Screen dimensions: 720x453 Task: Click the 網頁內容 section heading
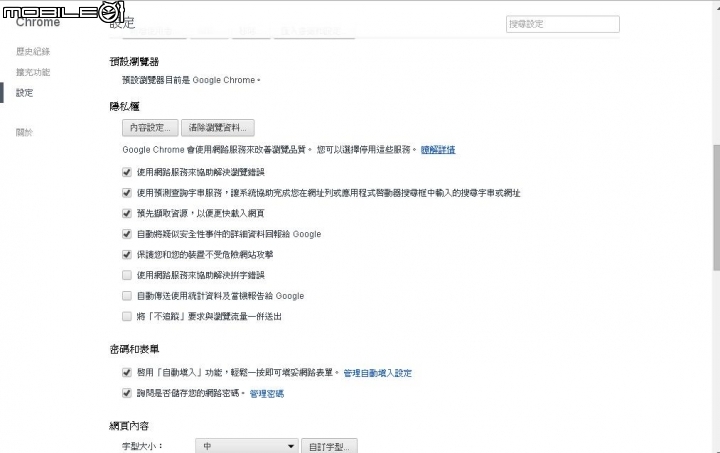pos(129,426)
